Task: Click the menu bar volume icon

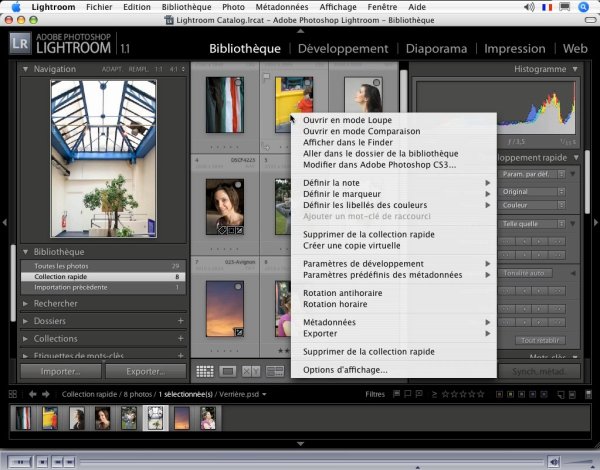Action: point(529,7)
